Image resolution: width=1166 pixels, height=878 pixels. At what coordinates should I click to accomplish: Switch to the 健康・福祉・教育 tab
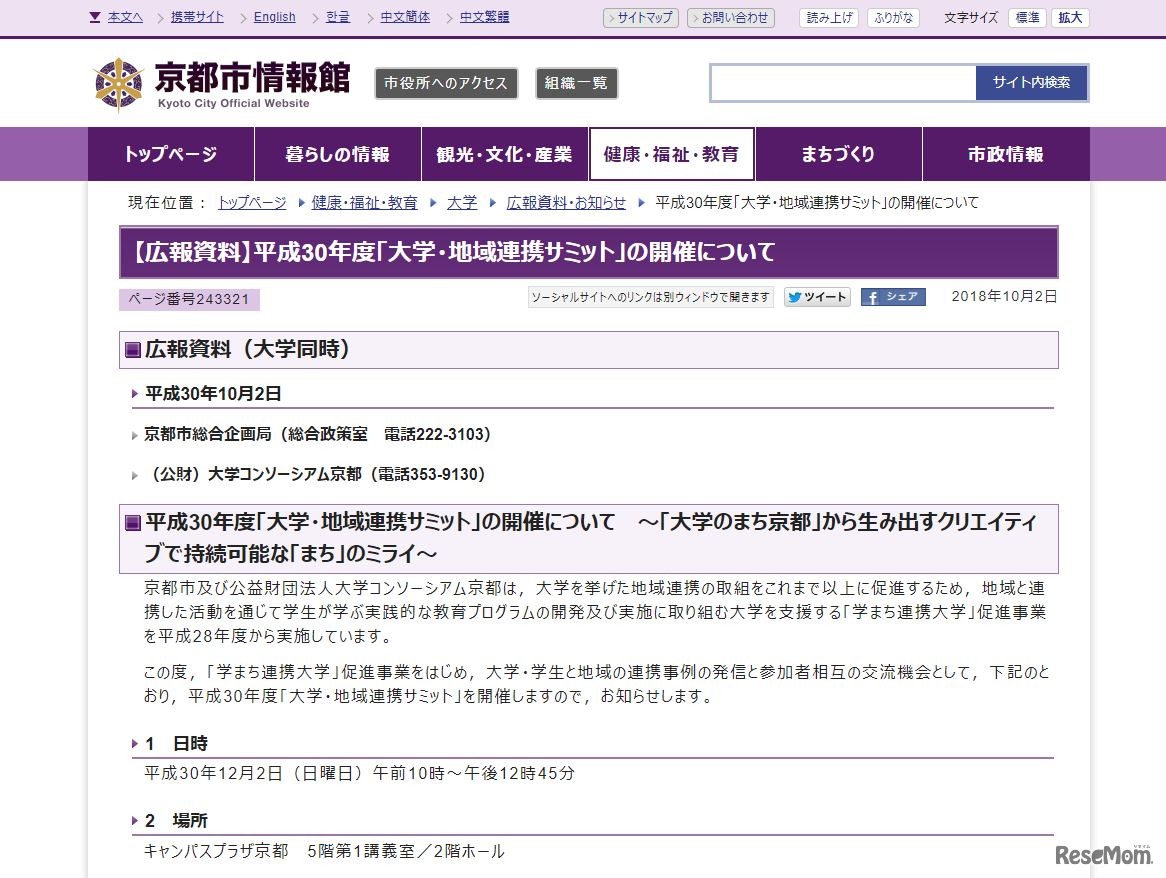point(671,154)
